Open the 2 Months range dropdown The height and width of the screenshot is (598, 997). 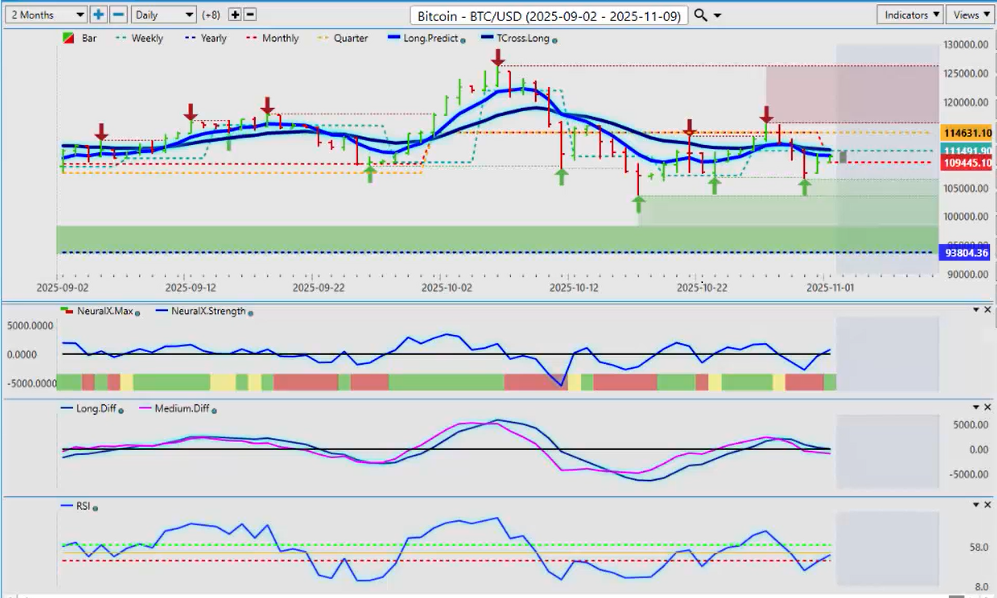[x=45, y=15]
